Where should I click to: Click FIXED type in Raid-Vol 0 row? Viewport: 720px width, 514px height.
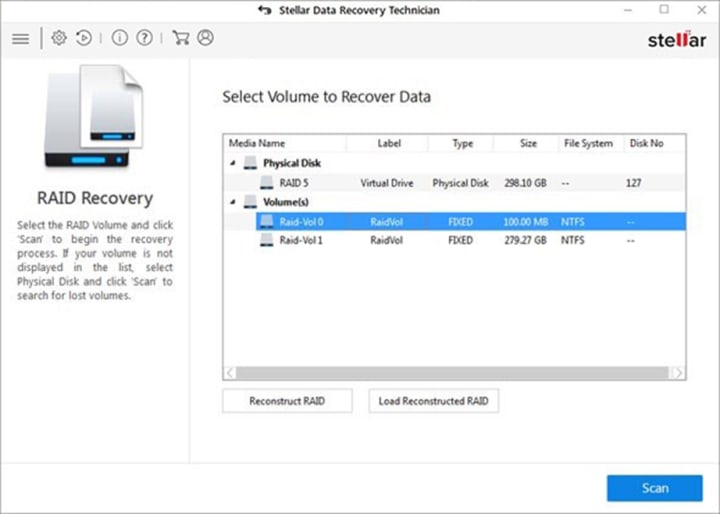click(x=460, y=222)
